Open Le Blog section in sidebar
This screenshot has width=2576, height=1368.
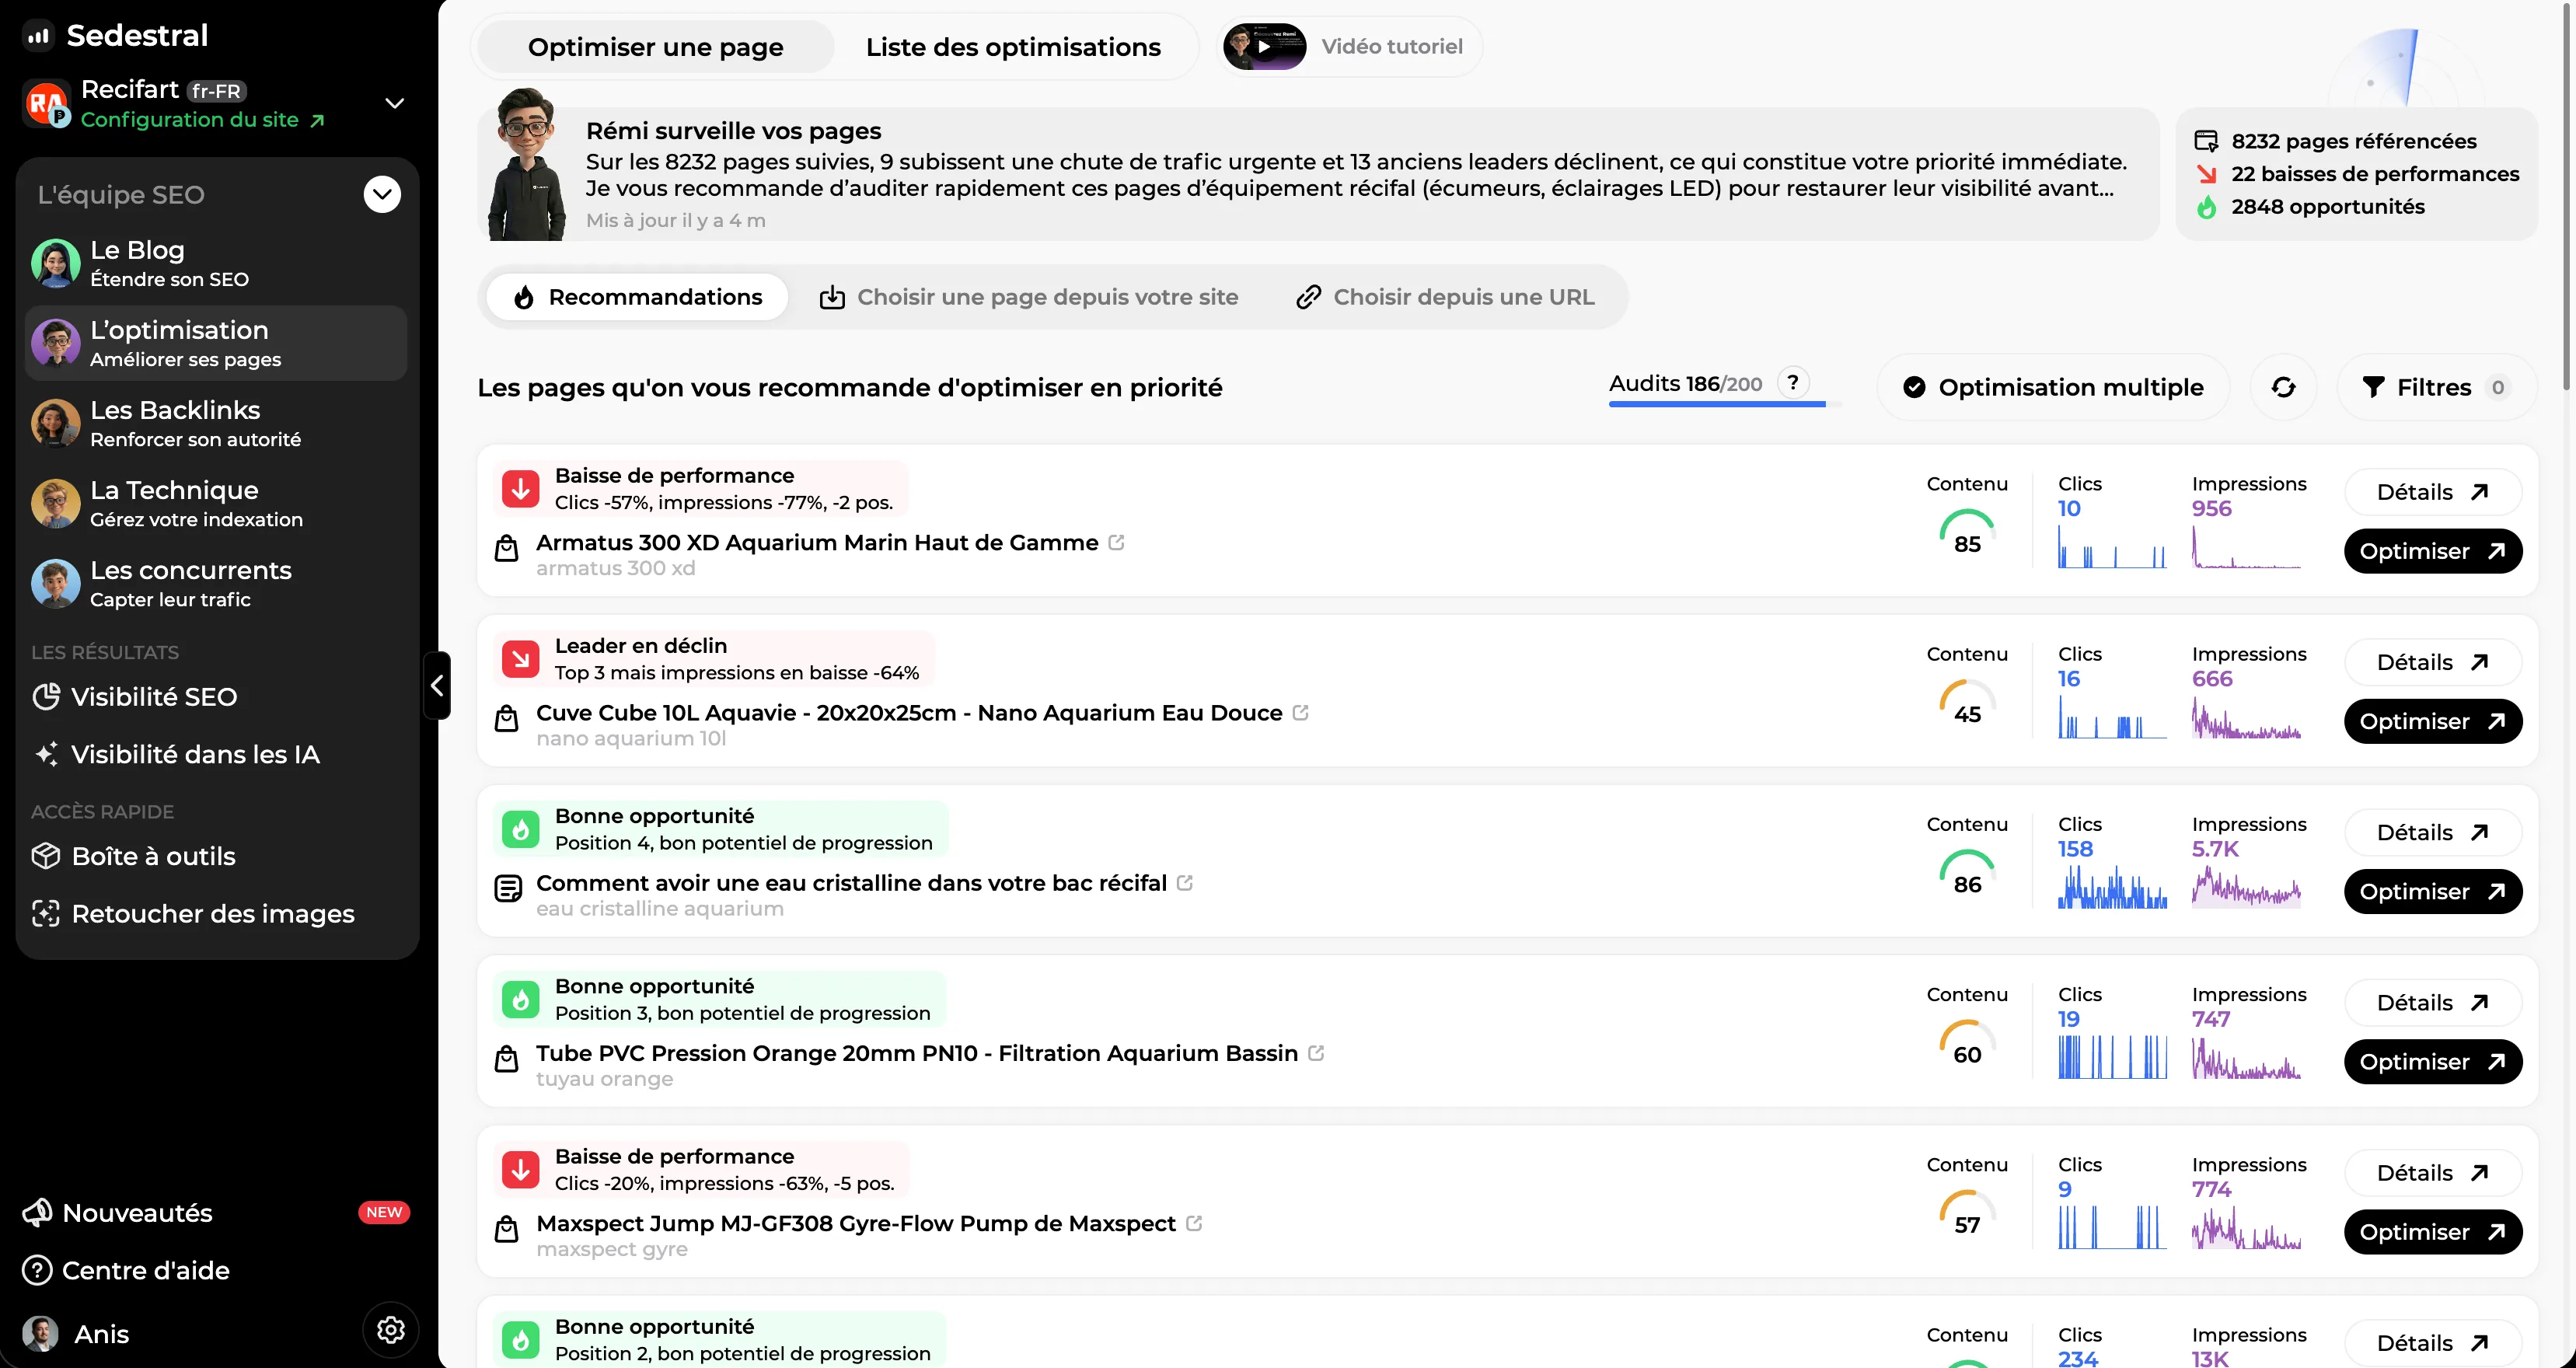[x=216, y=263]
